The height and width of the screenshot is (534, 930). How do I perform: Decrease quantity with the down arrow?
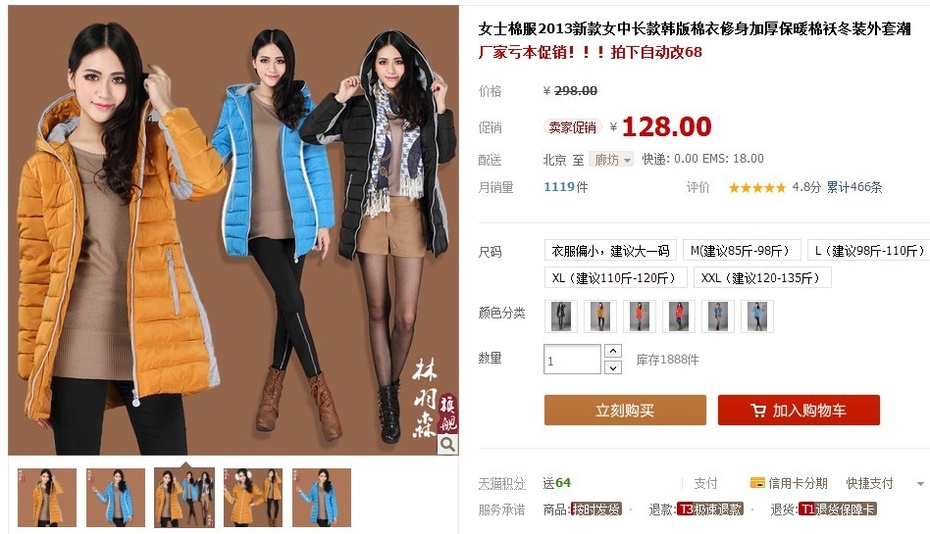(x=613, y=368)
